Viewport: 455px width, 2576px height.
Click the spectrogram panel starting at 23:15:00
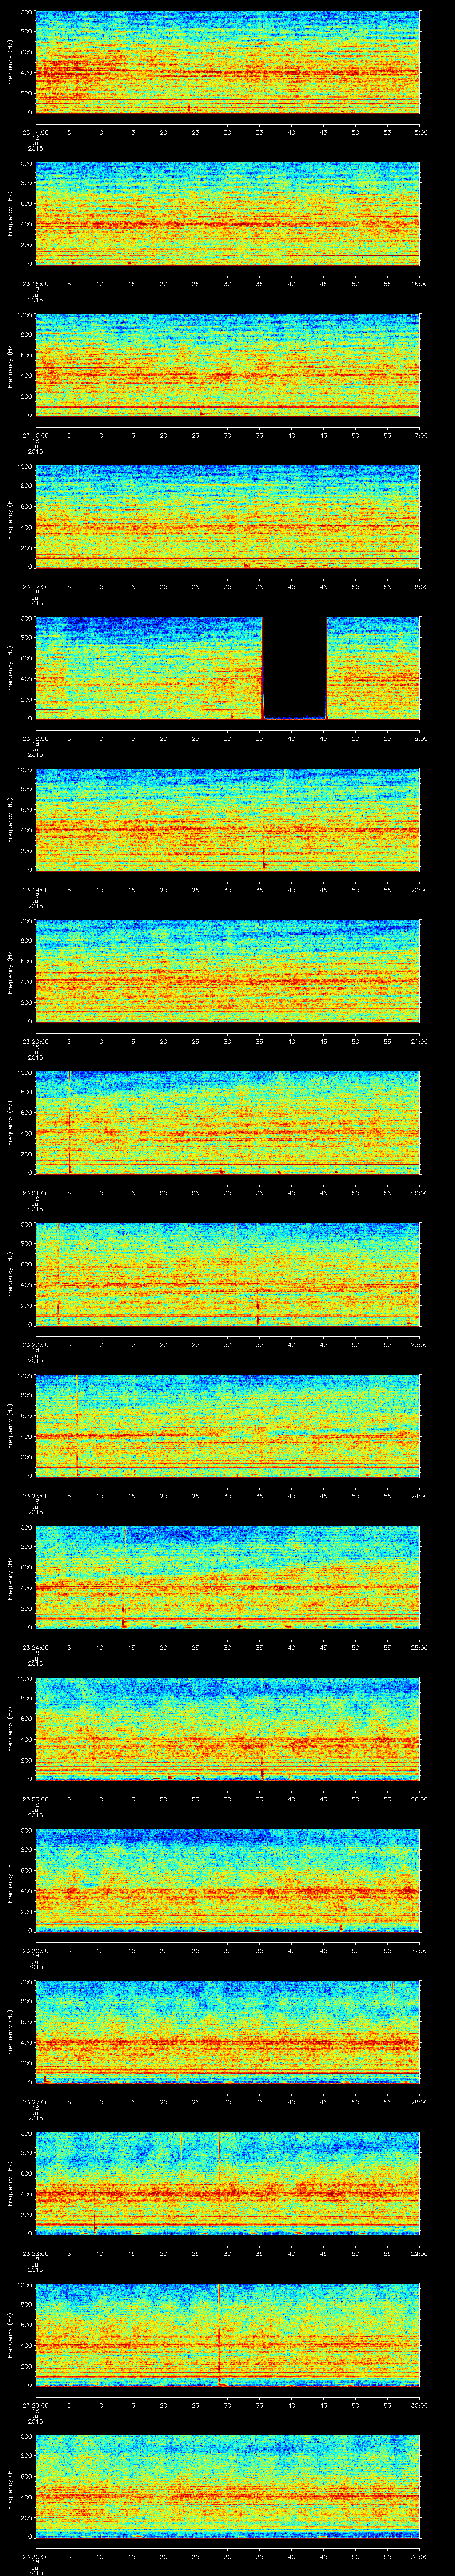[x=227, y=214]
